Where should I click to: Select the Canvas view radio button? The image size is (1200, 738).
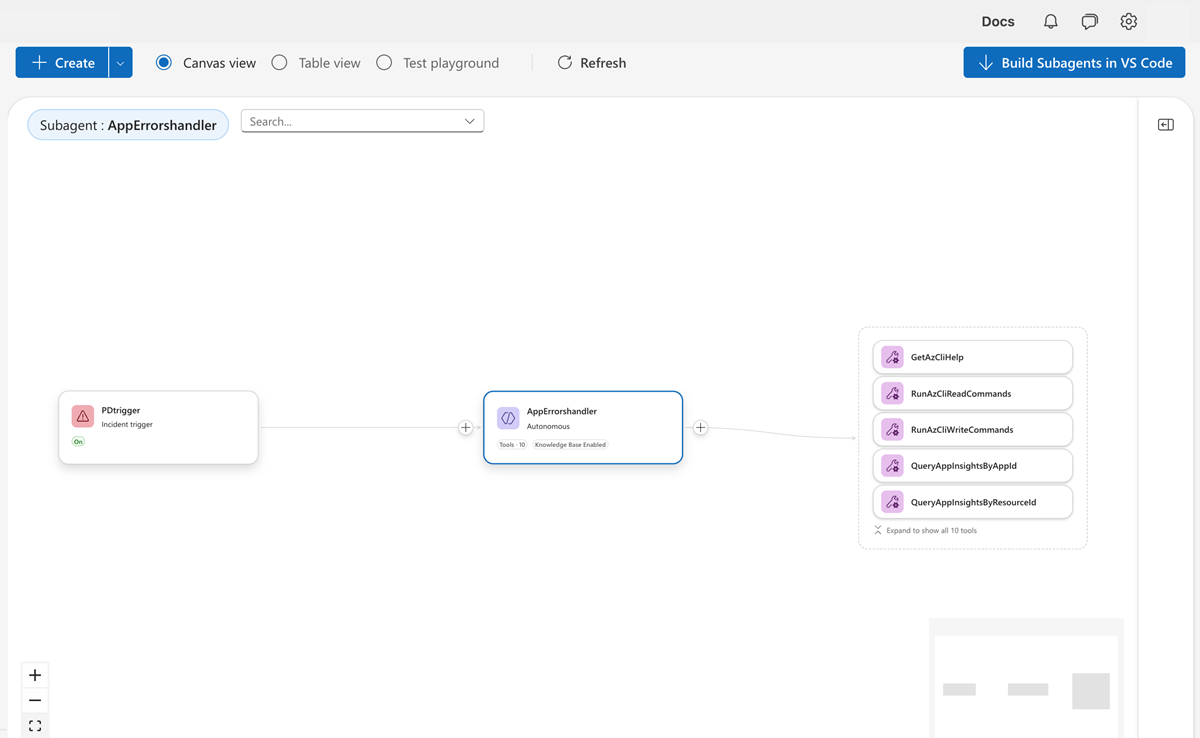tap(164, 63)
